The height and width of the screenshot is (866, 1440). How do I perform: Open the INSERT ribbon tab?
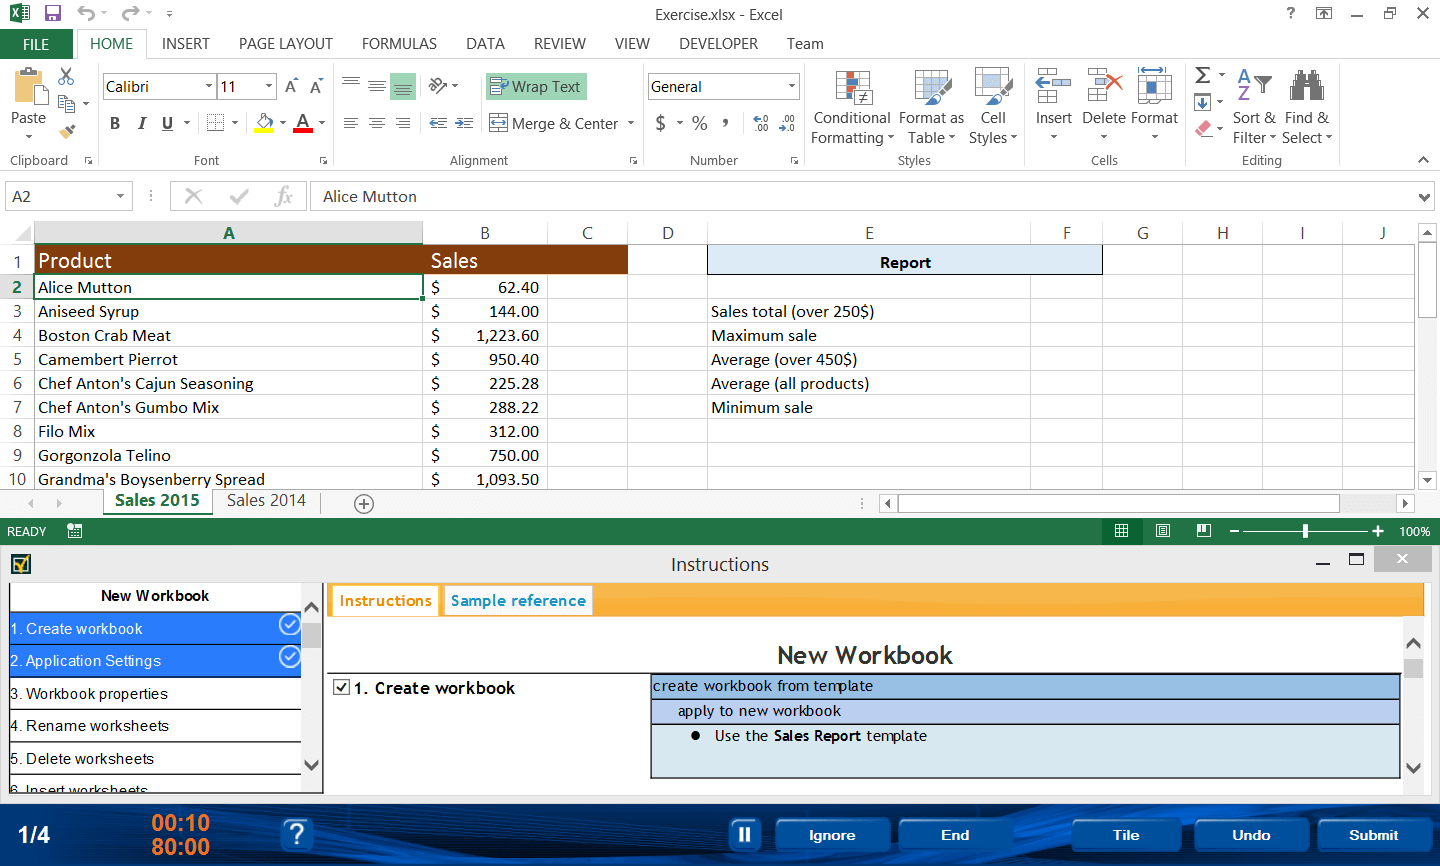point(186,44)
